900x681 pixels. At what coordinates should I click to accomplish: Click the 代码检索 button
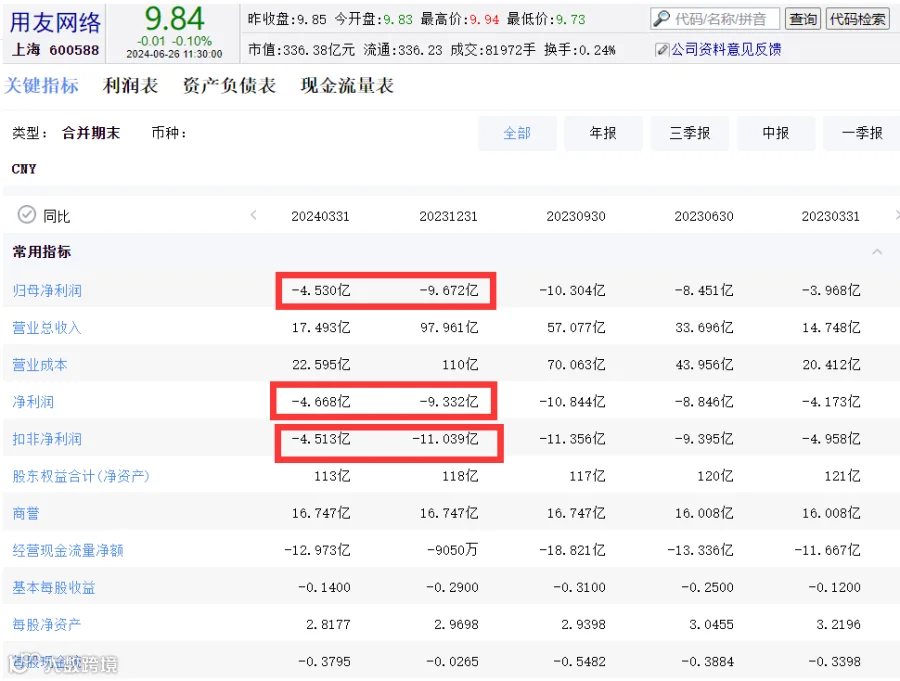point(858,19)
